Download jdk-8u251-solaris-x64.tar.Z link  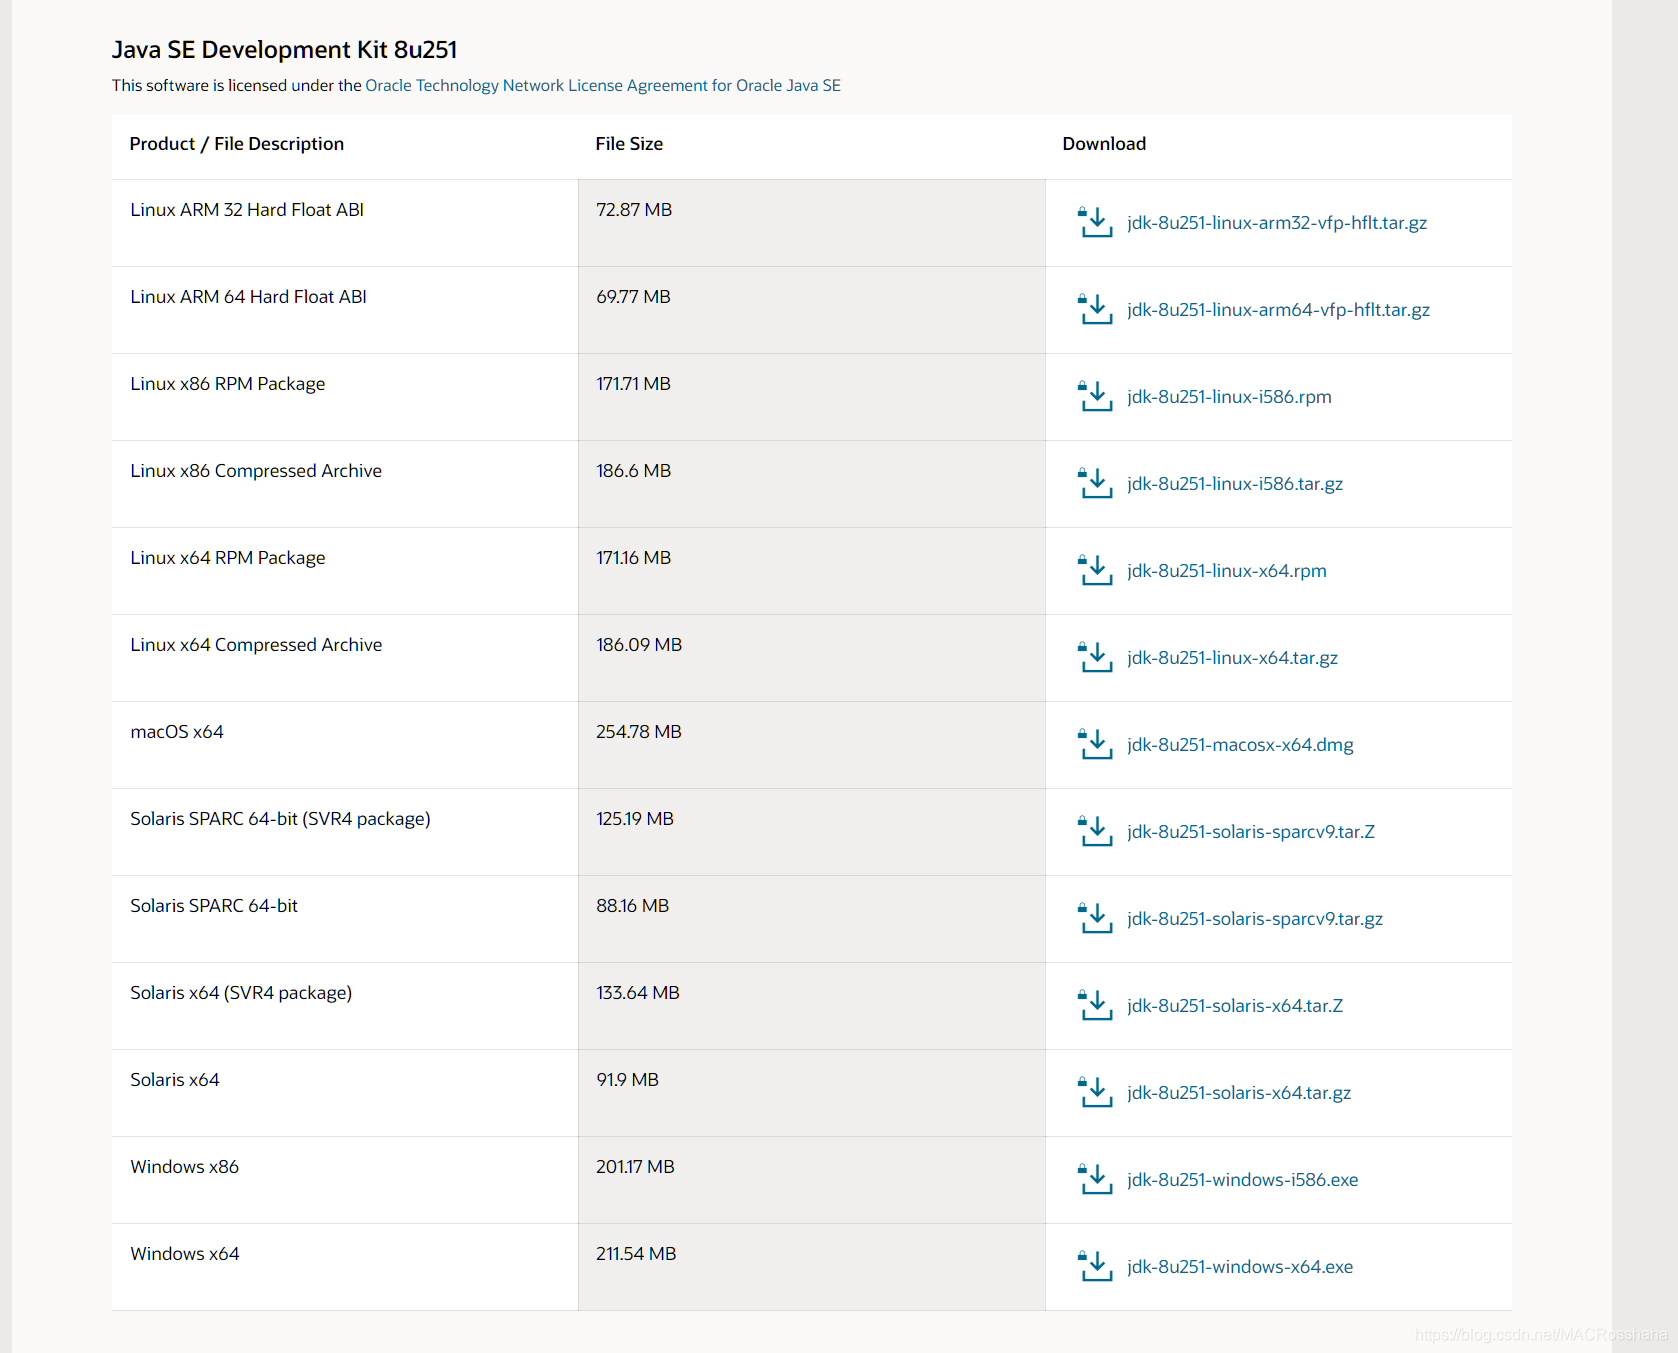[x=1235, y=1006]
